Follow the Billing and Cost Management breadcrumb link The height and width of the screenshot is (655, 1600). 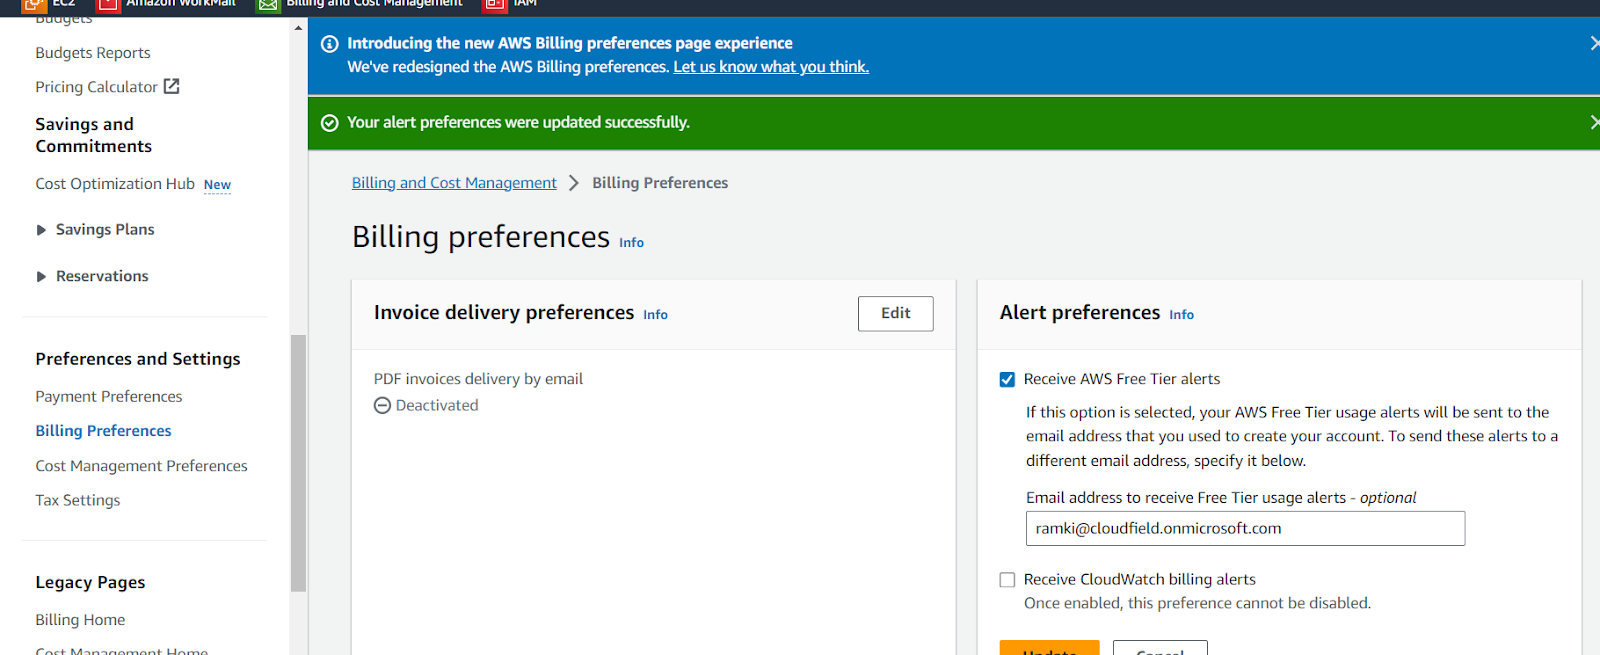point(454,183)
